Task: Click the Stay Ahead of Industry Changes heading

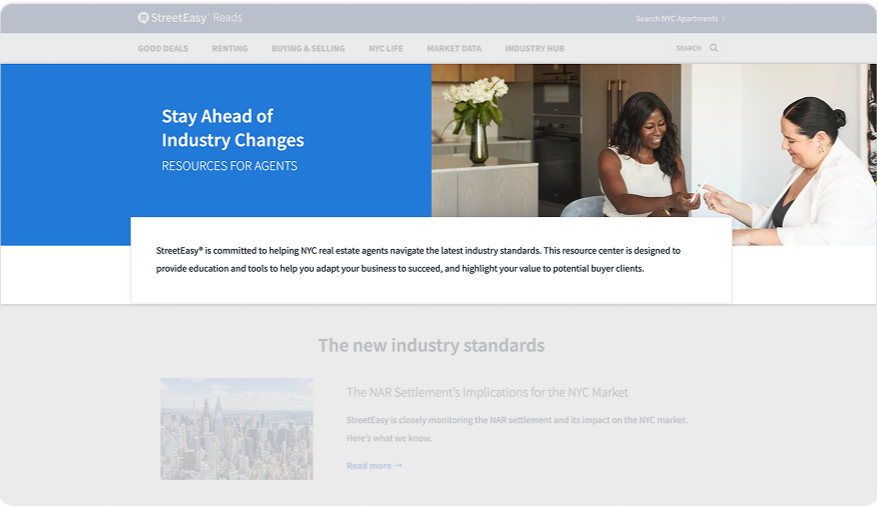Action: 233,128
